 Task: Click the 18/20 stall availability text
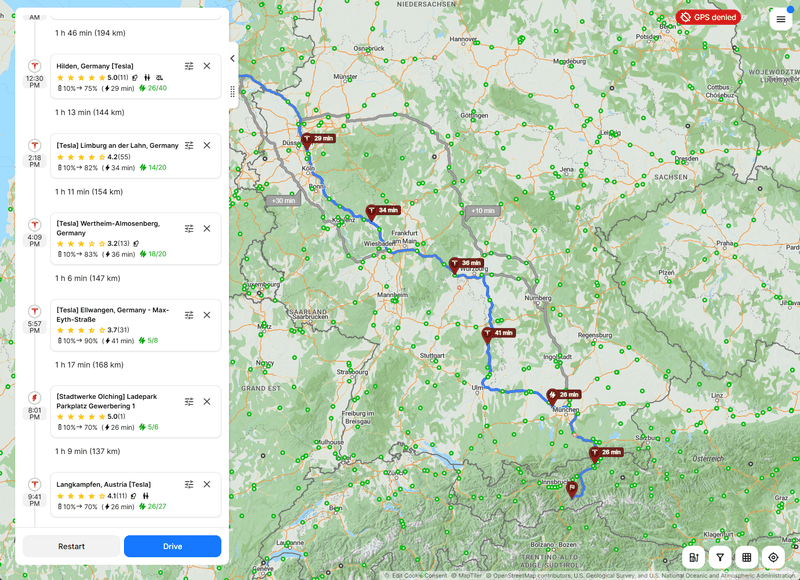[x=157, y=254]
